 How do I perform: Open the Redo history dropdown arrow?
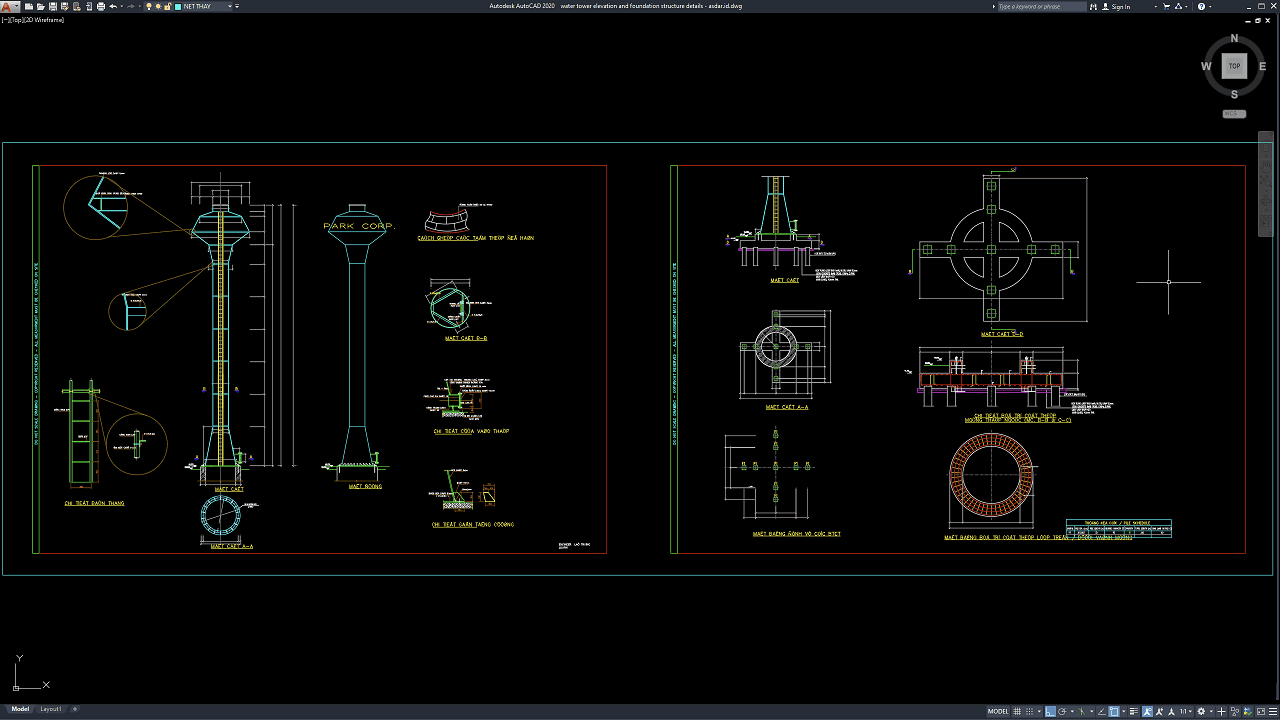click(x=140, y=6)
